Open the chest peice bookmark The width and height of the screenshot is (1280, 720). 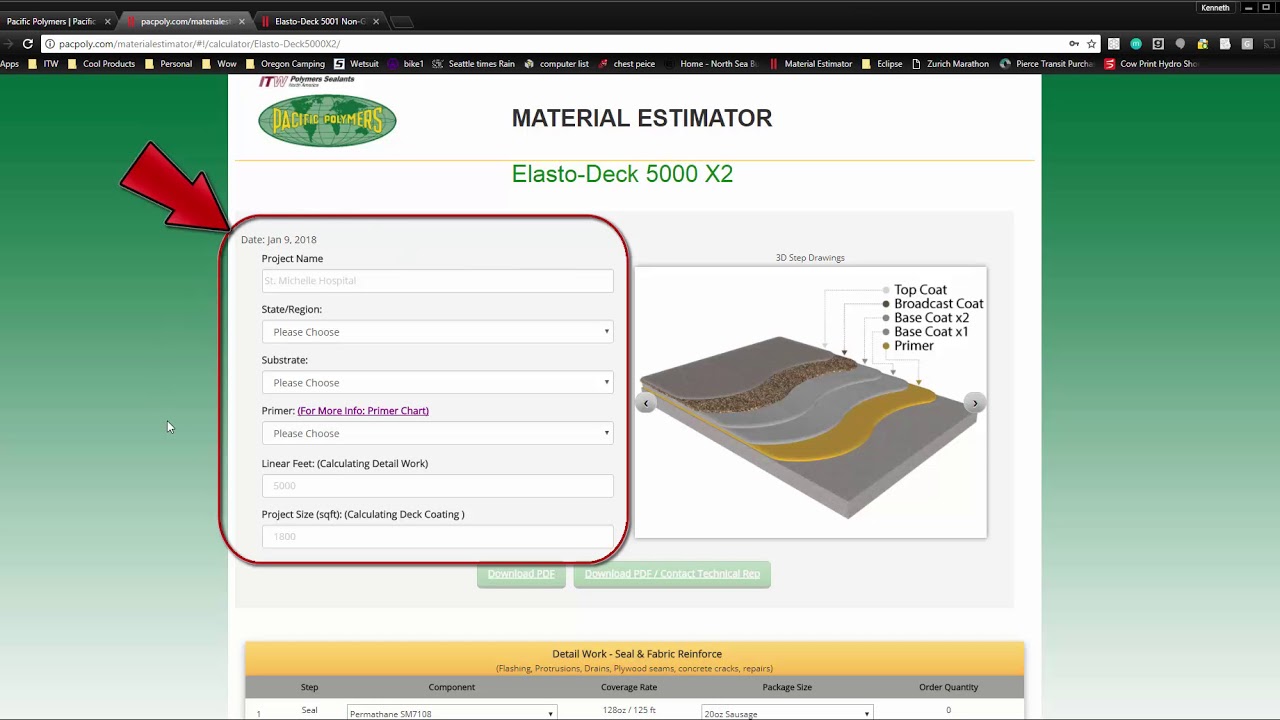[627, 64]
